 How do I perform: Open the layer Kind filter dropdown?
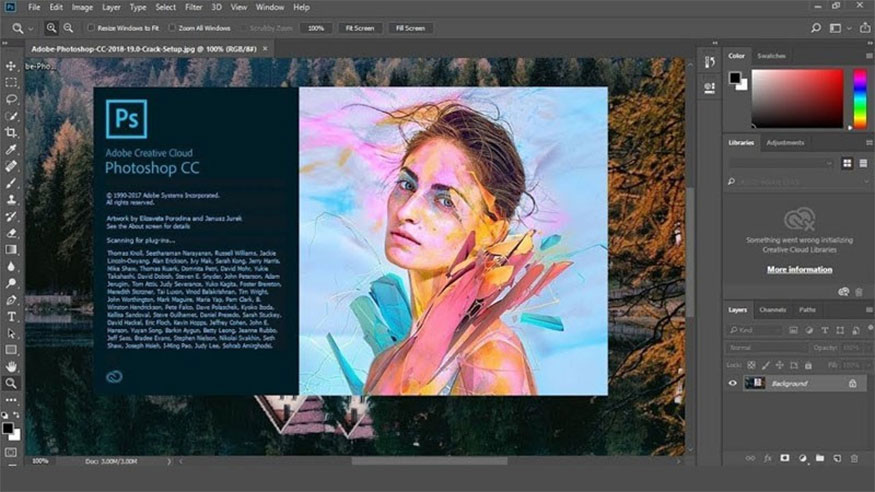coord(754,330)
